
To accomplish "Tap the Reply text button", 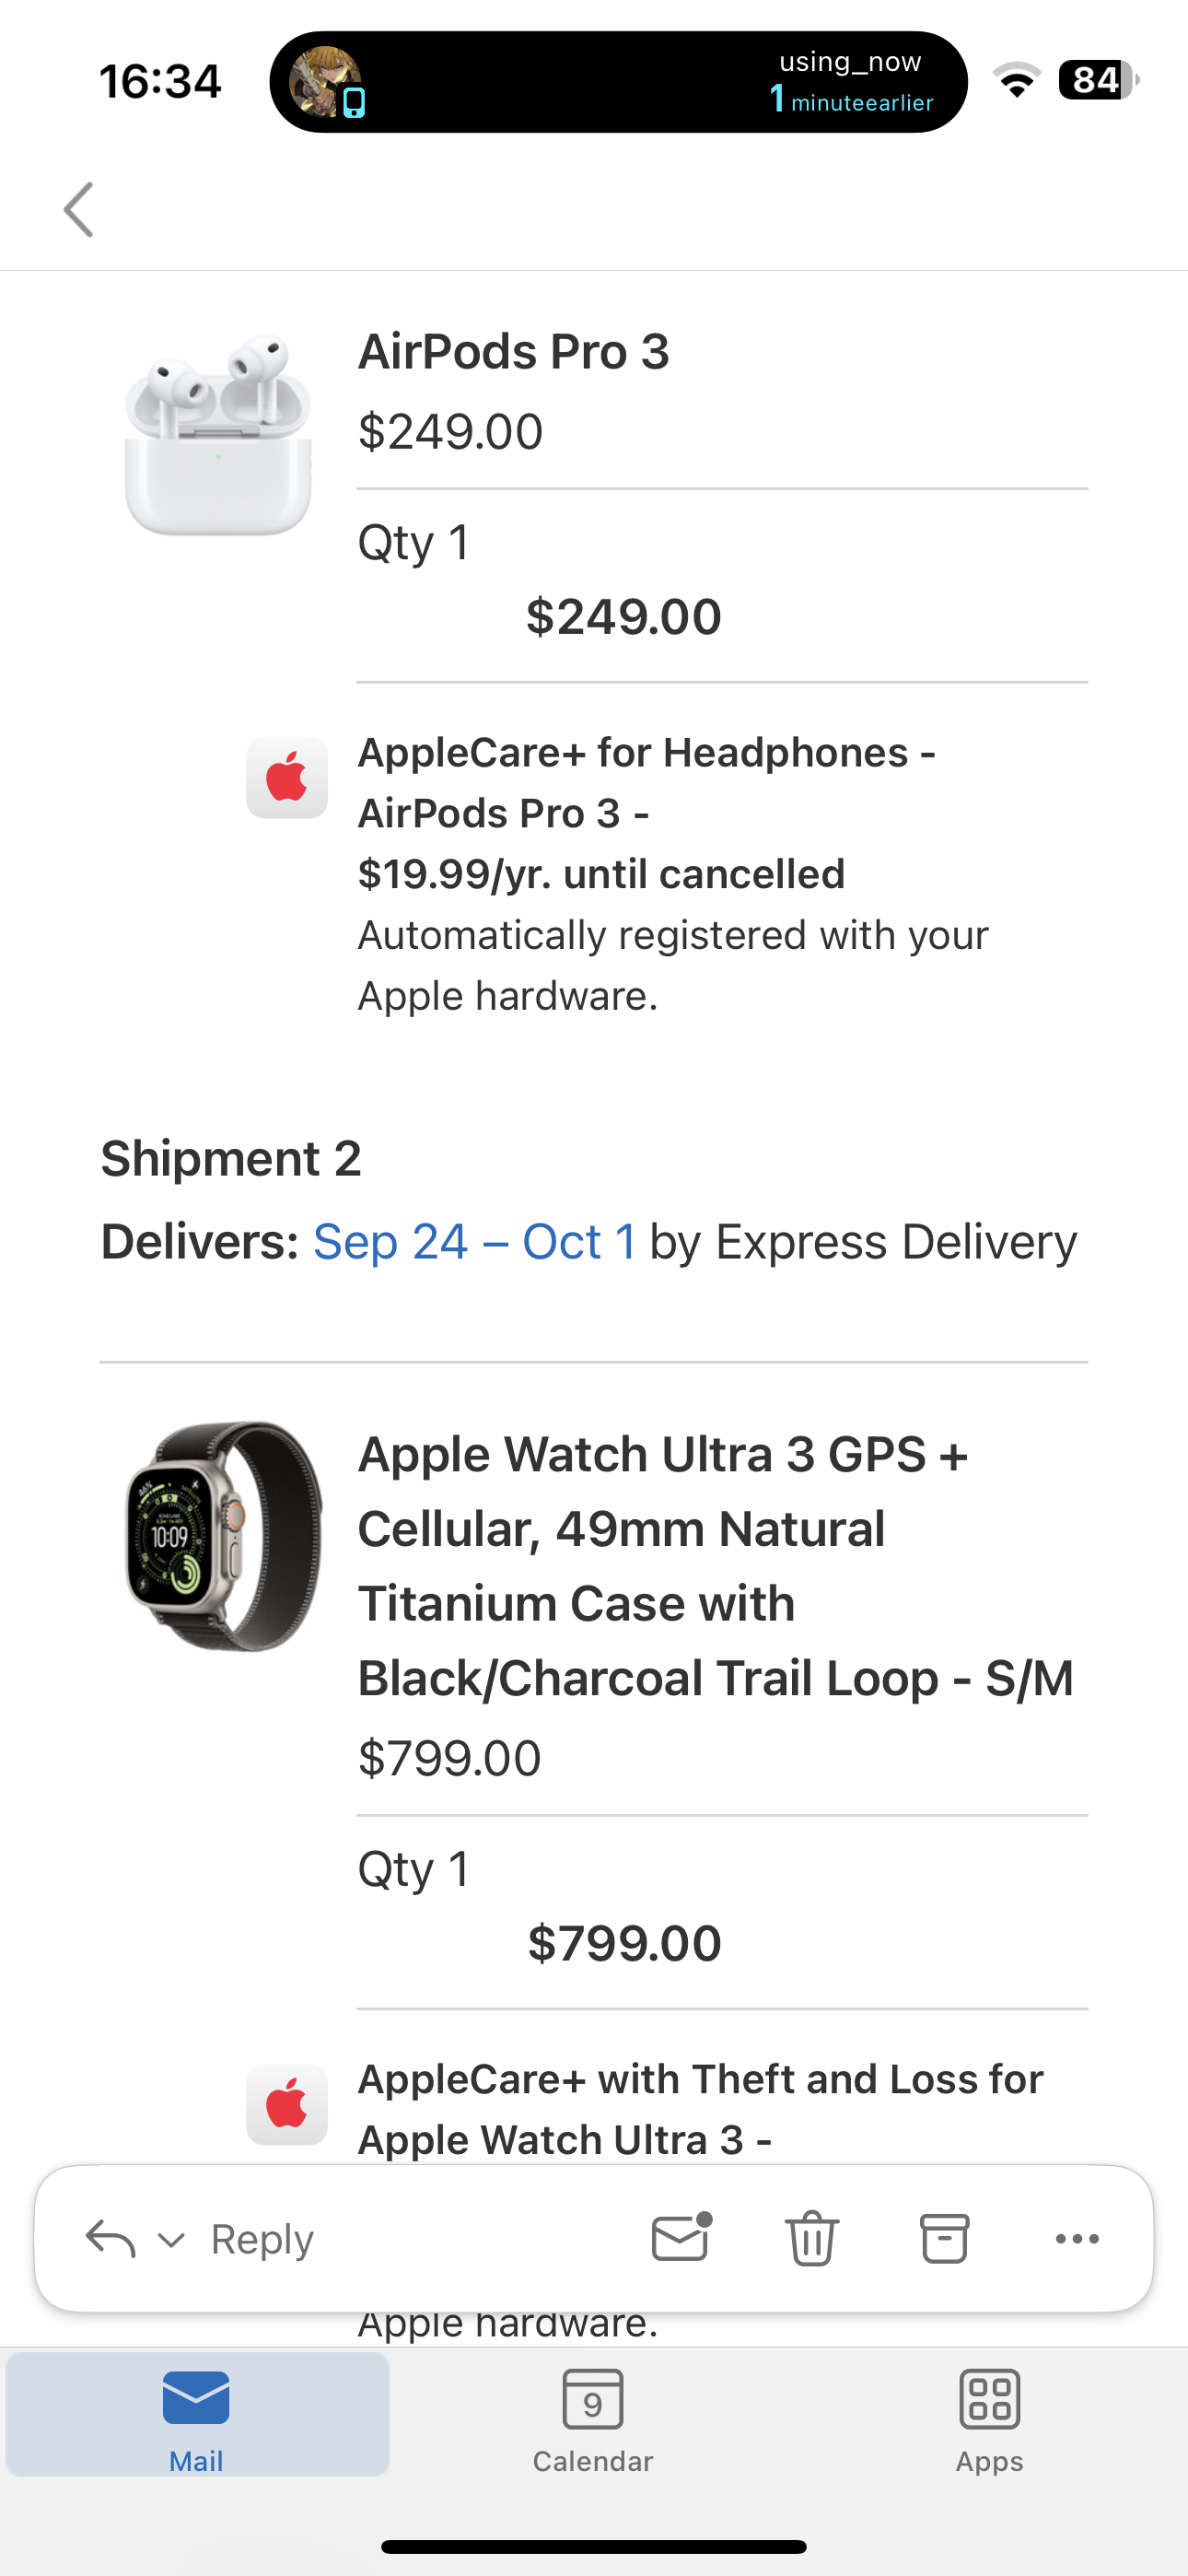I will point(262,2239).
